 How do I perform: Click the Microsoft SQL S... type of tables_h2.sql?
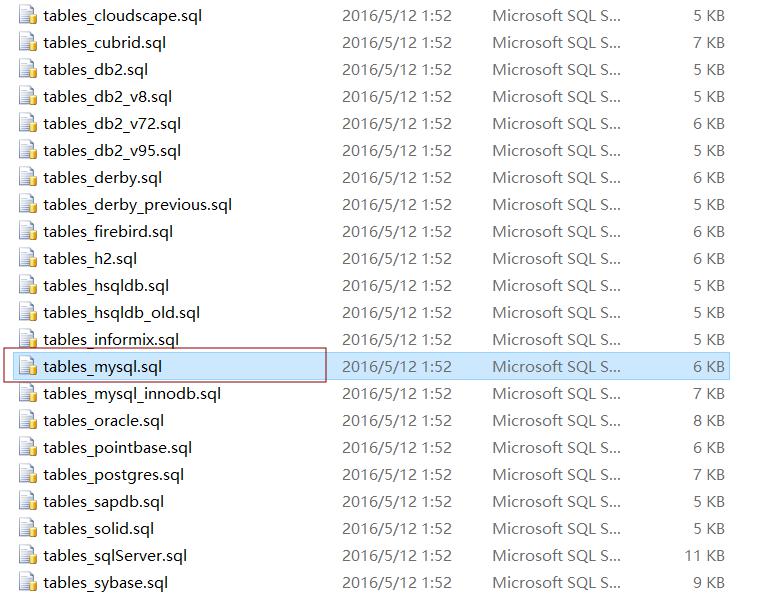click(556, 258)
